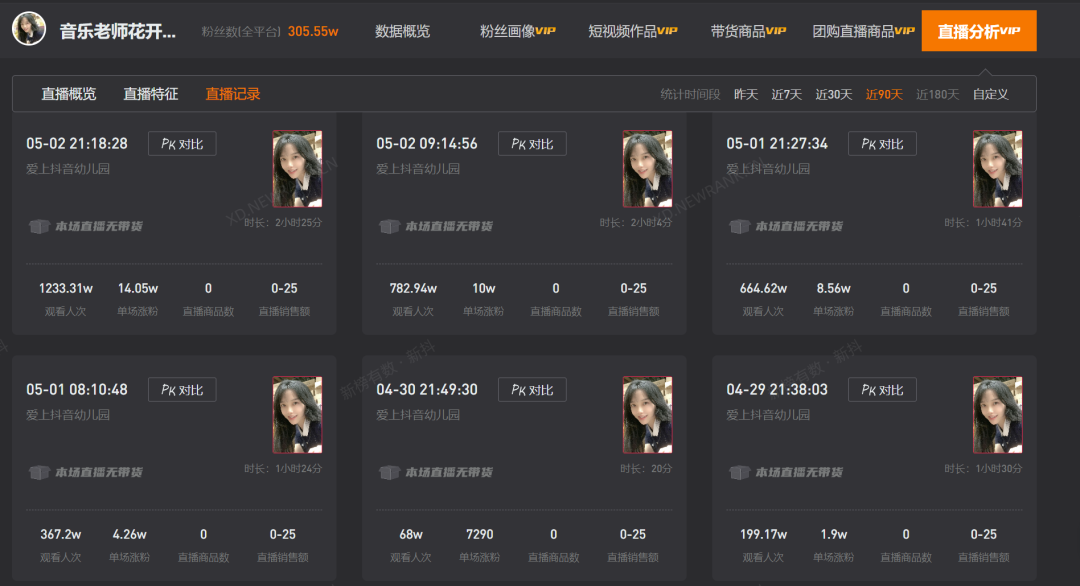Click the streamer's profile avatar
Viewport: 1080px width, 586px height.
[x=29, y=29]
